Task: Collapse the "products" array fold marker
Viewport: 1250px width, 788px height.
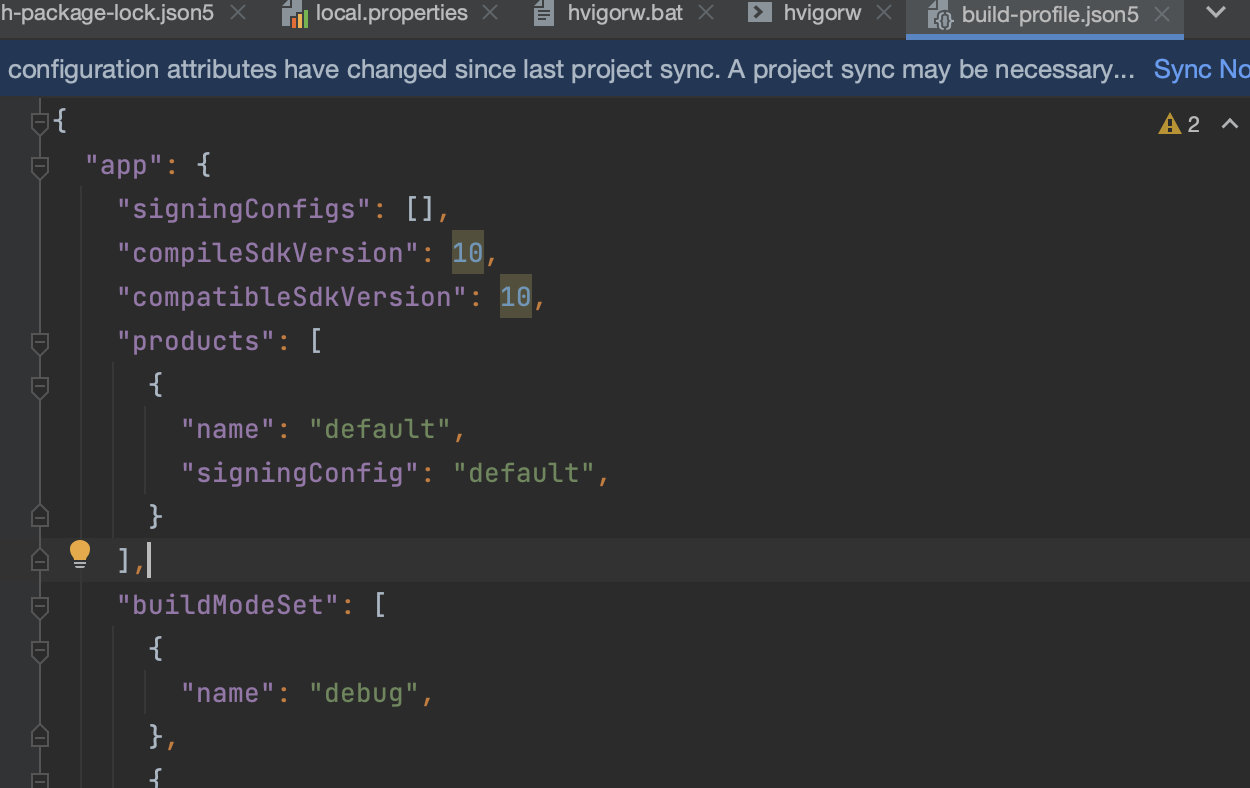Action: tap(40, 342)
